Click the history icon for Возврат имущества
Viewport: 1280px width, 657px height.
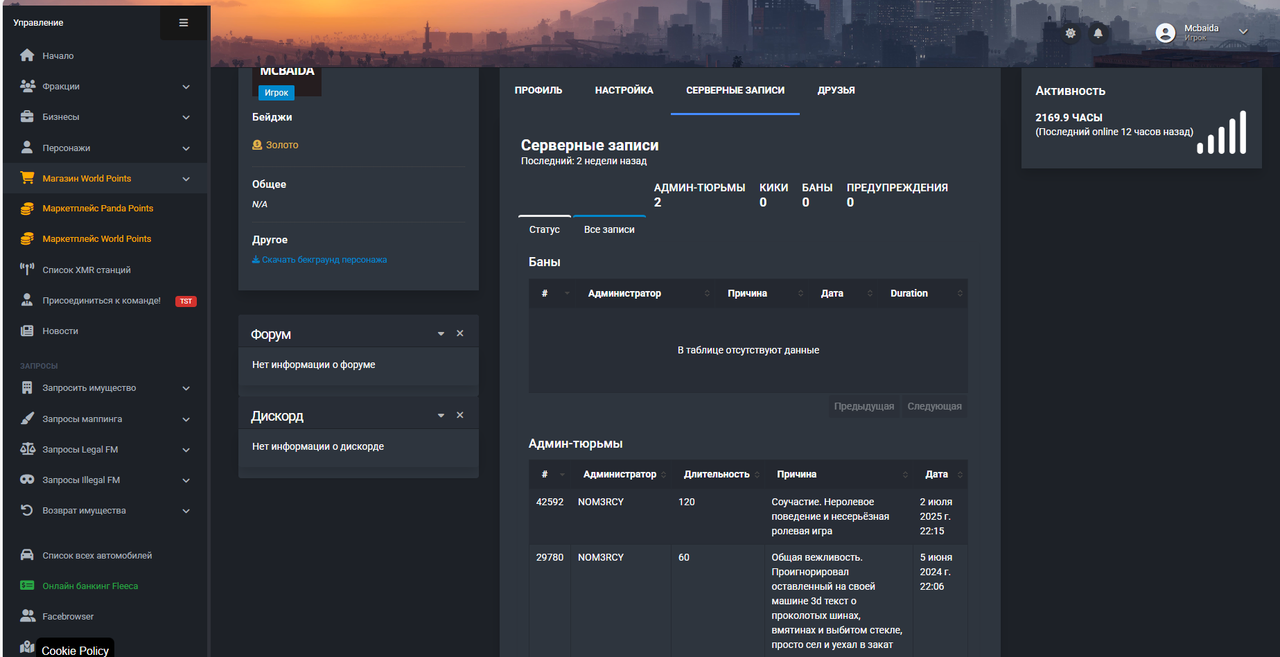(27, 510)
